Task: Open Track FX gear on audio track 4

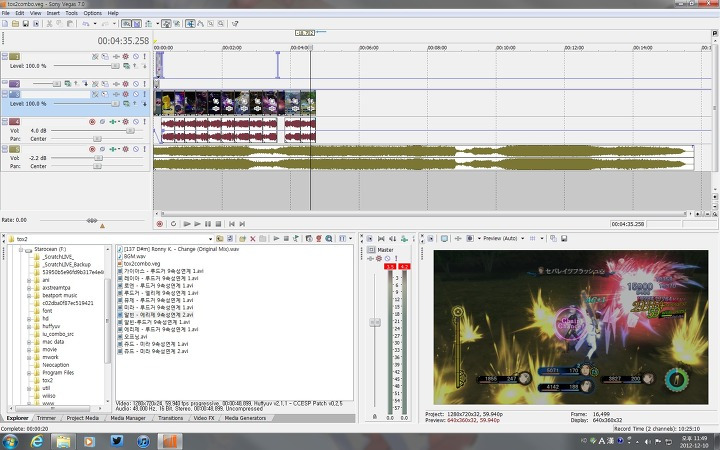Action: pos(125,122)
